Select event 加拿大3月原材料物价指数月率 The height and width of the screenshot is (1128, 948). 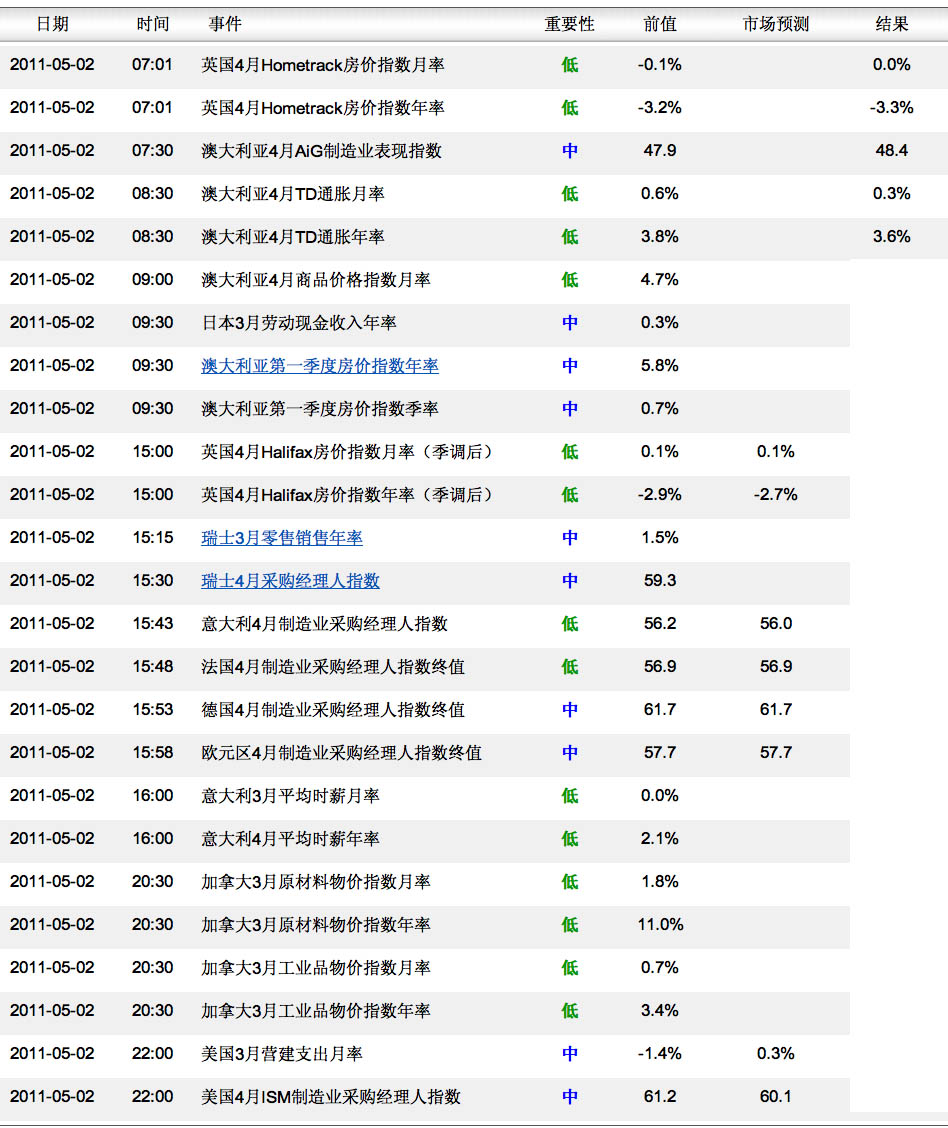click(x=315, y=882)
